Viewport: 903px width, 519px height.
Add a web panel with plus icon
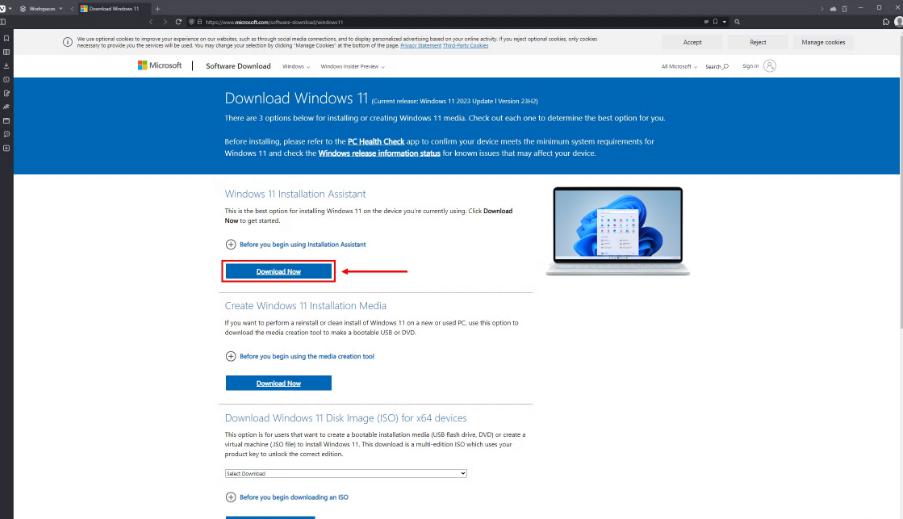tap(6, 148)
